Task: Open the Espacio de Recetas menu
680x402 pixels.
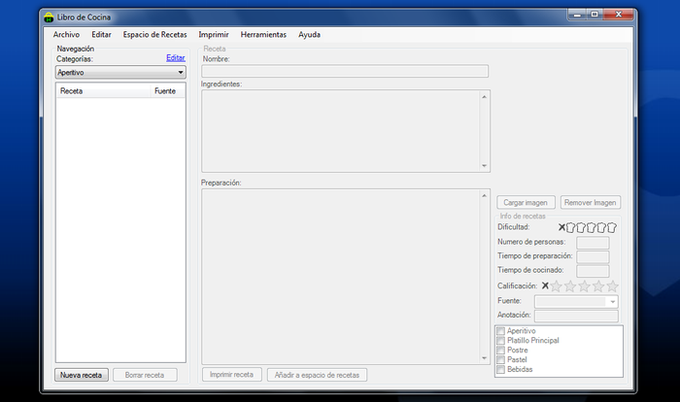Action: pyautogui.click(x=155, y=35)
